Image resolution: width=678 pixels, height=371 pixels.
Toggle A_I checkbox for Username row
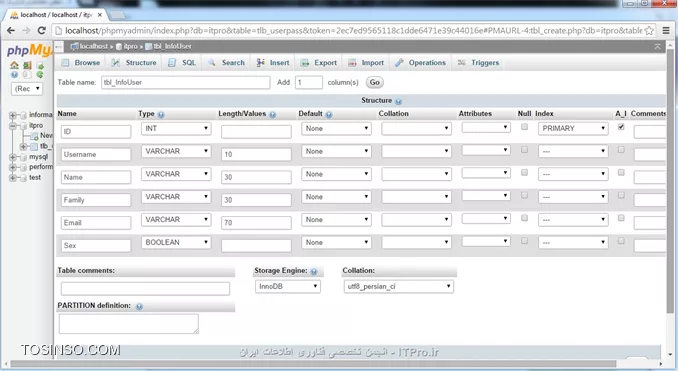pos(621,150)
